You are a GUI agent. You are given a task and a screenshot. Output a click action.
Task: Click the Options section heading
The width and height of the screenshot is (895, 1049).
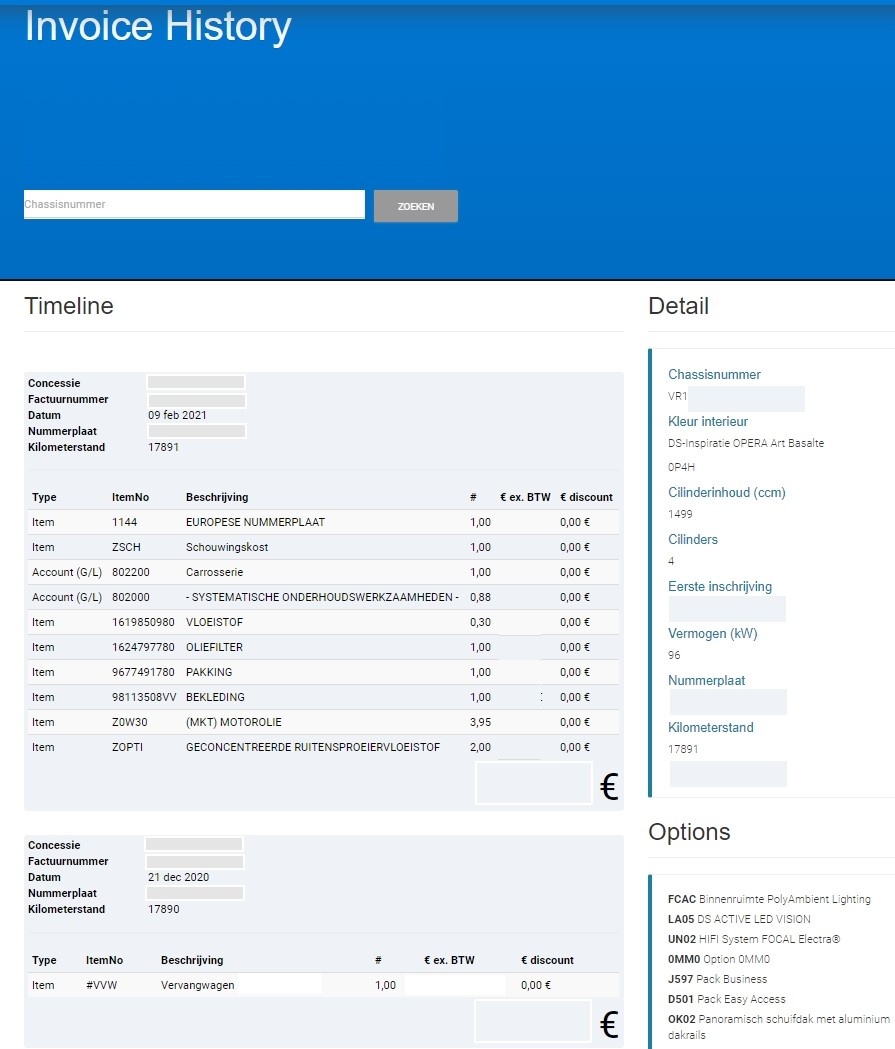689,832
